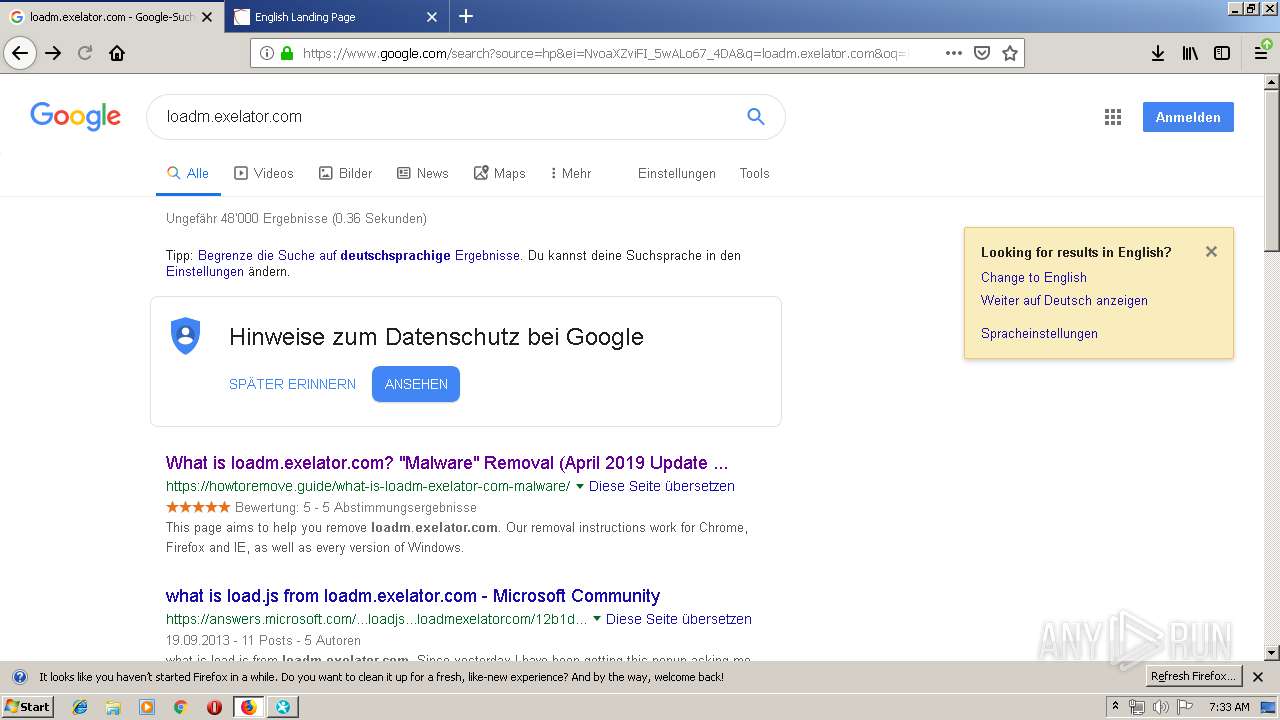Show hidden tray icons arrow
This screenshot has height=720, width=1280.
1116,707
